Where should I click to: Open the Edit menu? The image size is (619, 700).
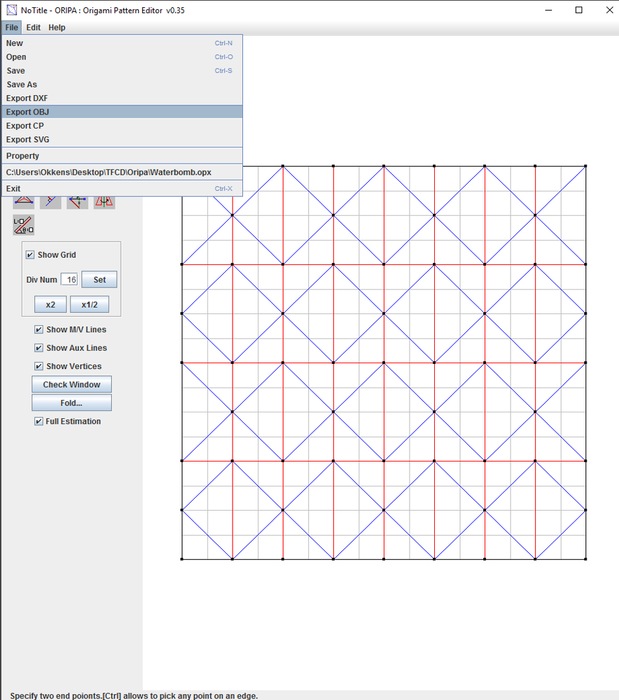coord(33,28)
